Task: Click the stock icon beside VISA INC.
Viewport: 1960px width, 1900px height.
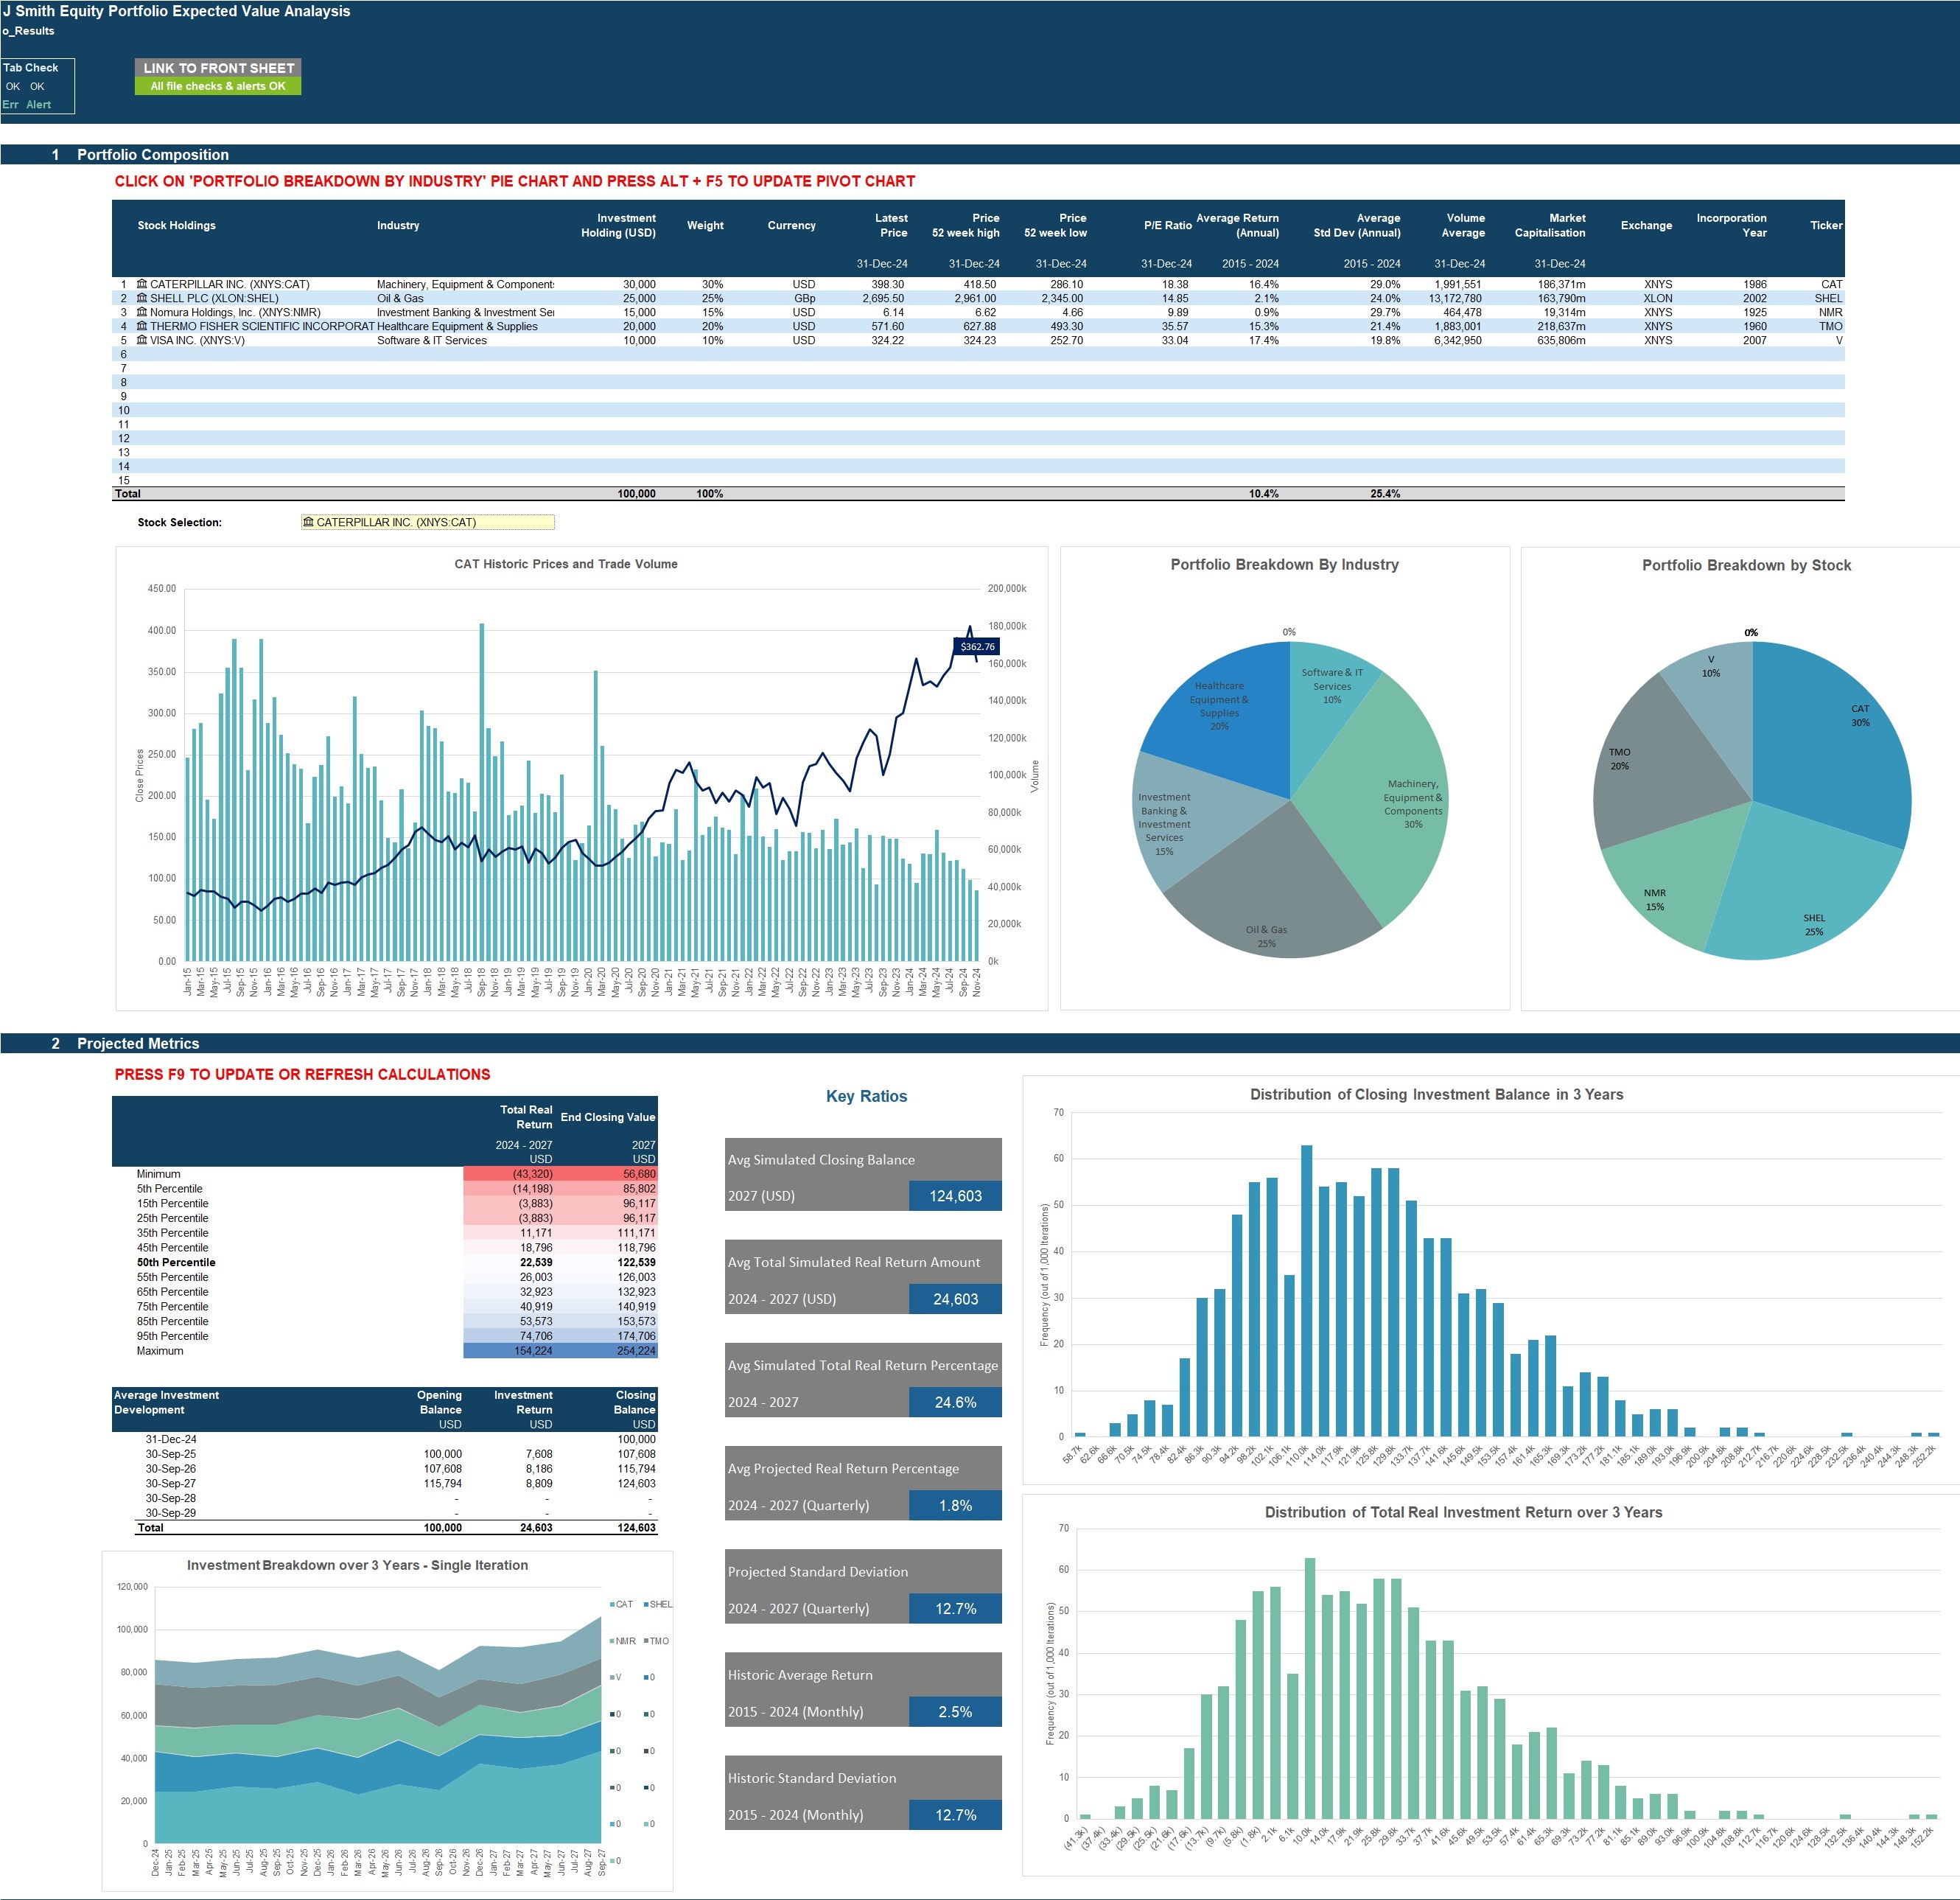Action: [142, 340]
